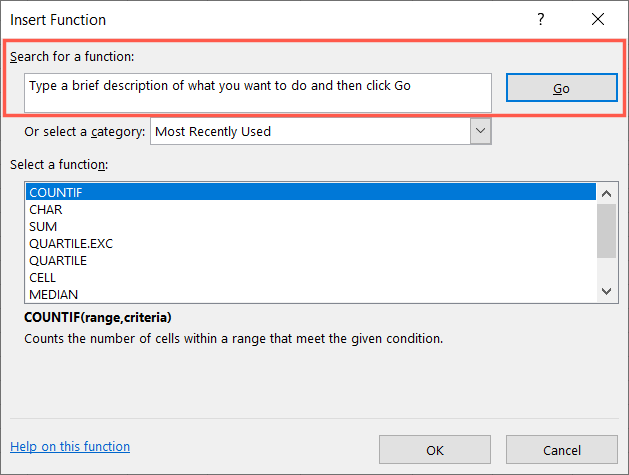Click the Cancel button
The image size is (629, 475).
coord(561,450)
